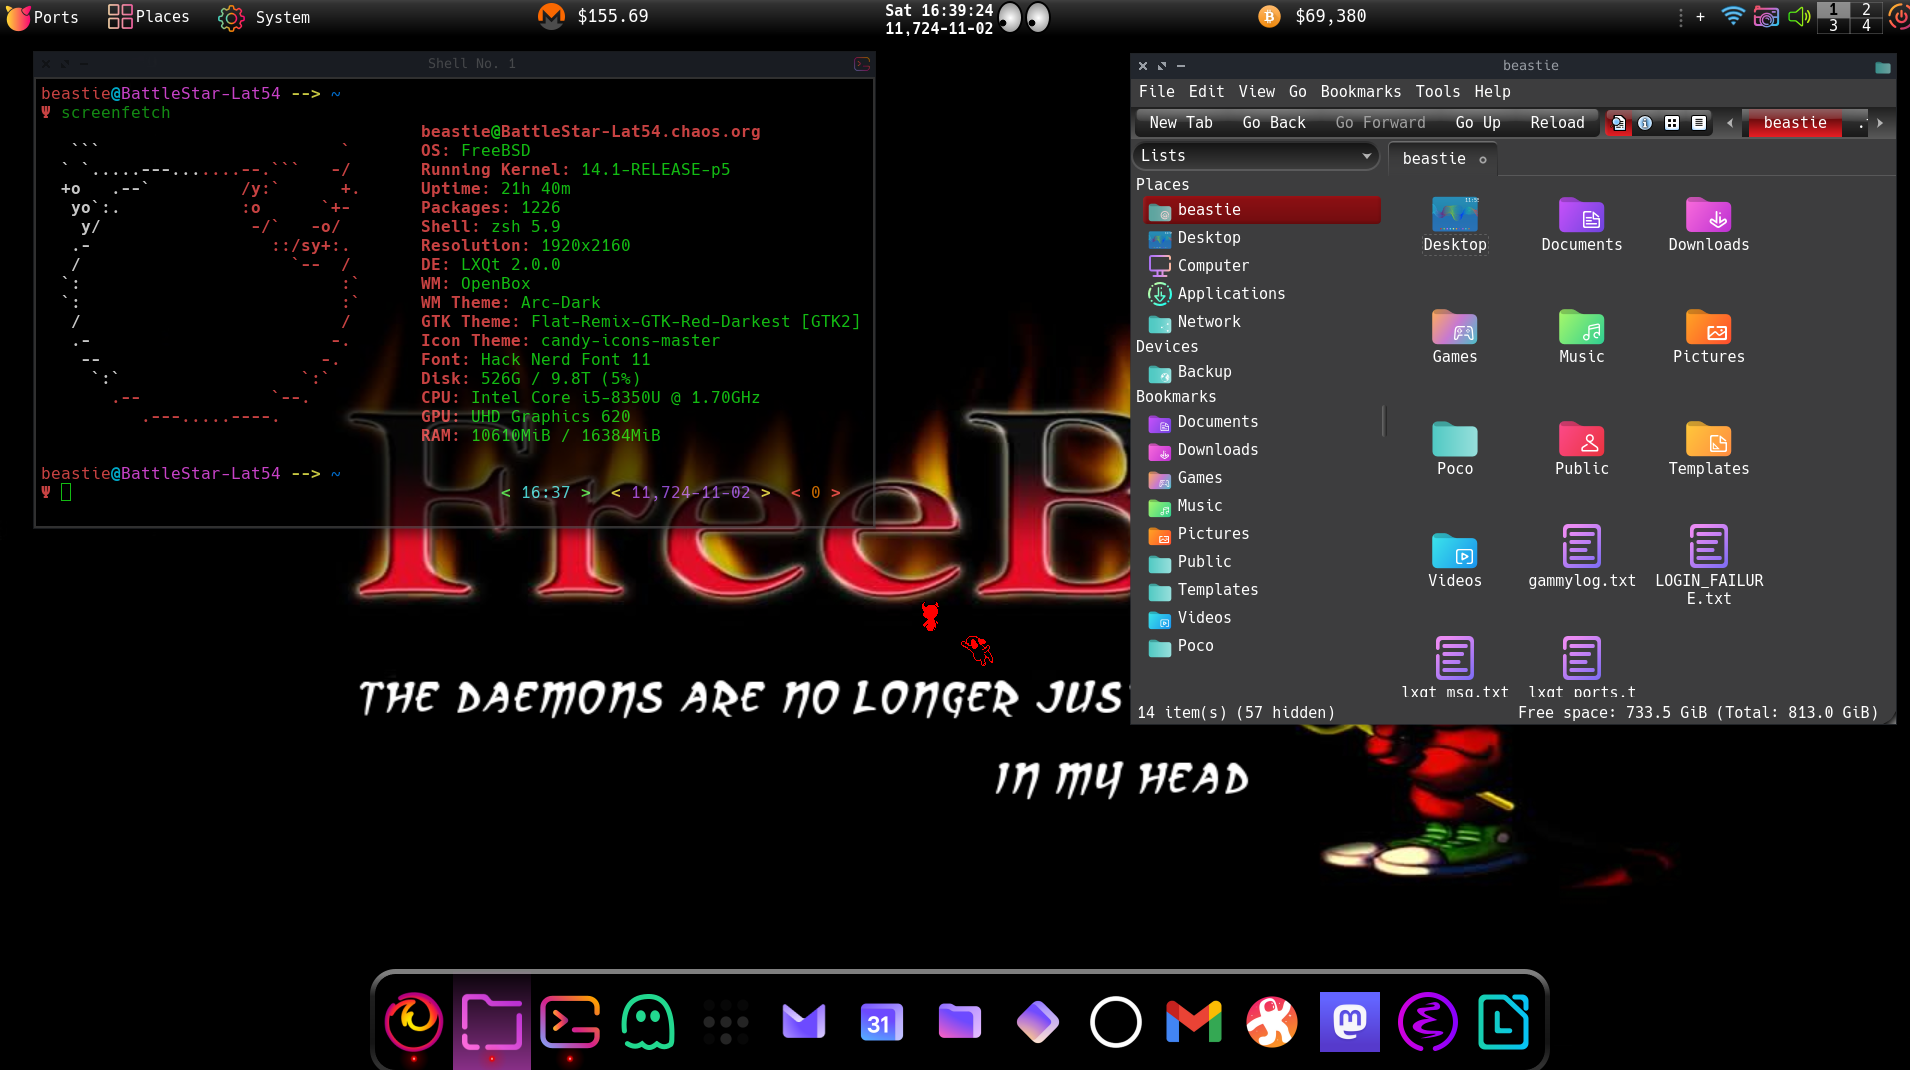The height and width of the screenshot is (1070, 1910).
Task: Open the Lists side pane dropdown
Action: pyautogui.click(x=1256, y=156)
